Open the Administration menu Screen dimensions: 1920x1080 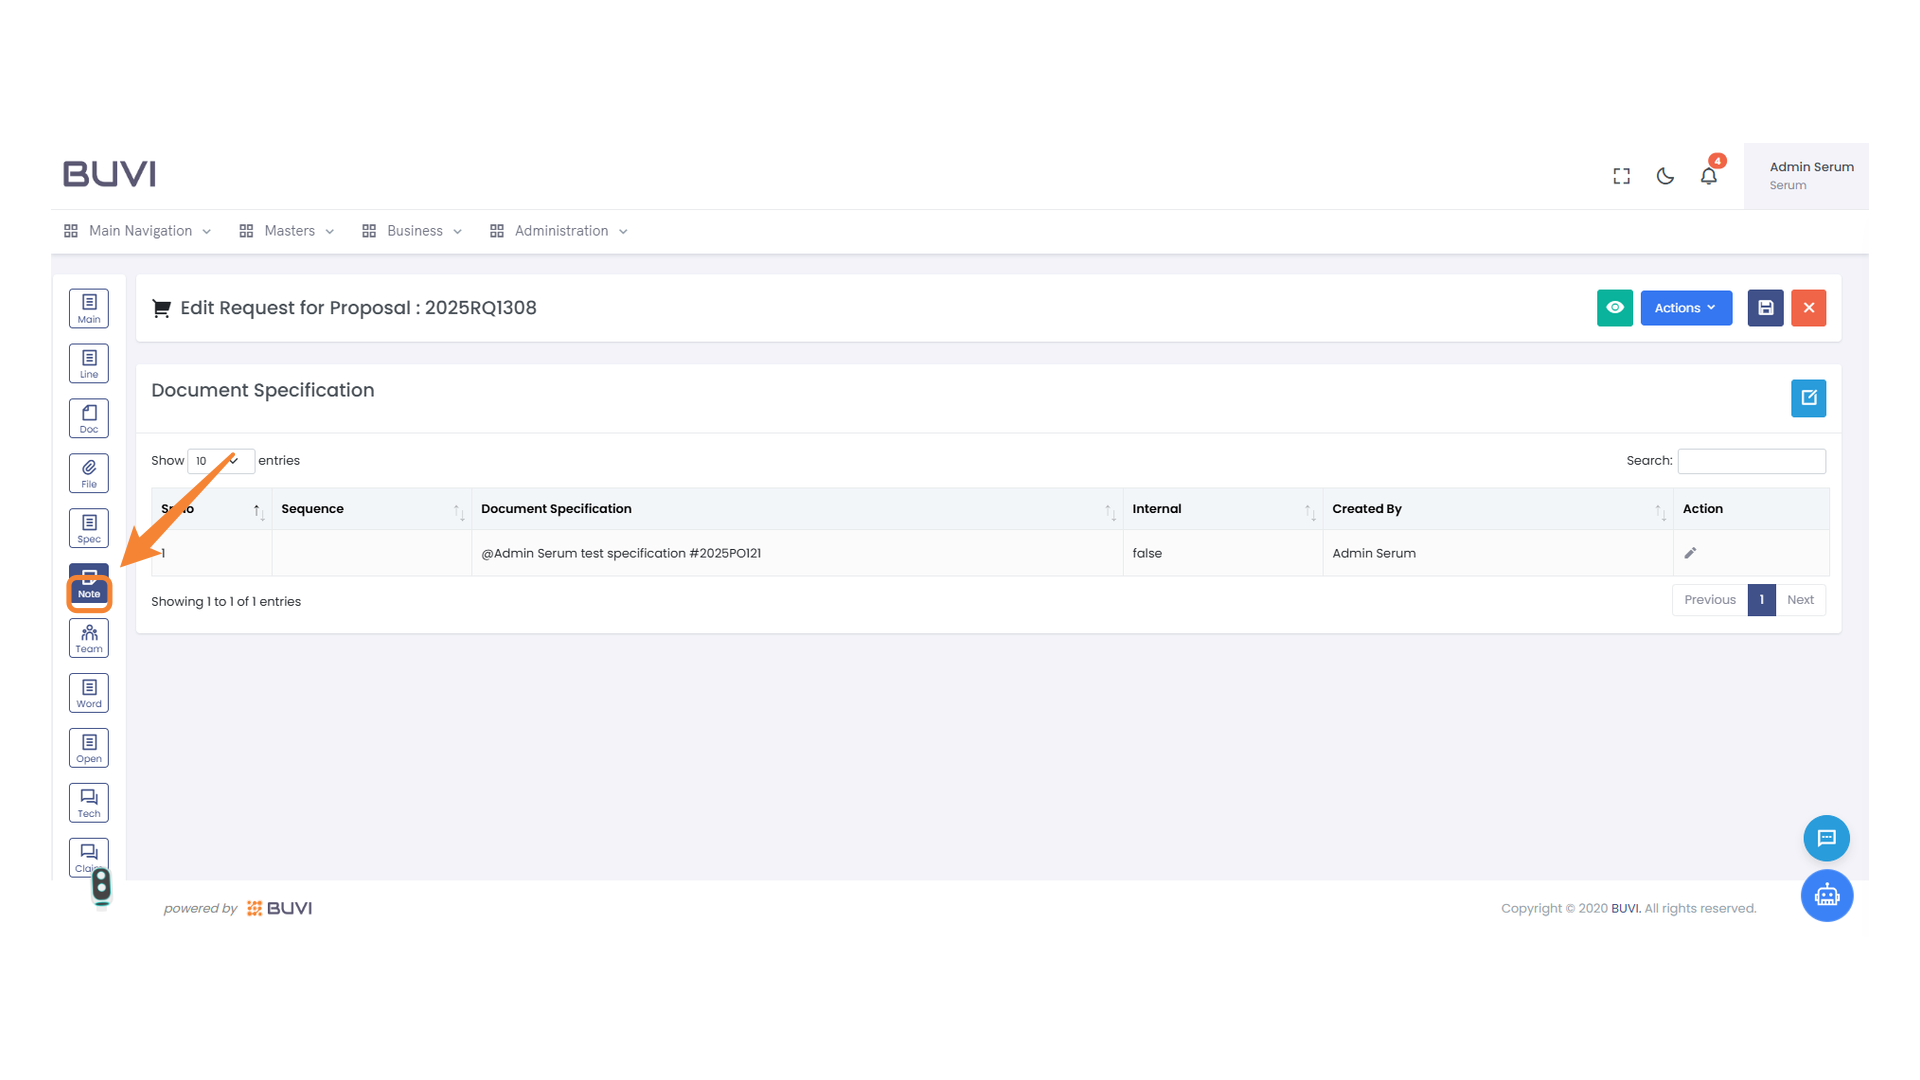pos(560,231)
